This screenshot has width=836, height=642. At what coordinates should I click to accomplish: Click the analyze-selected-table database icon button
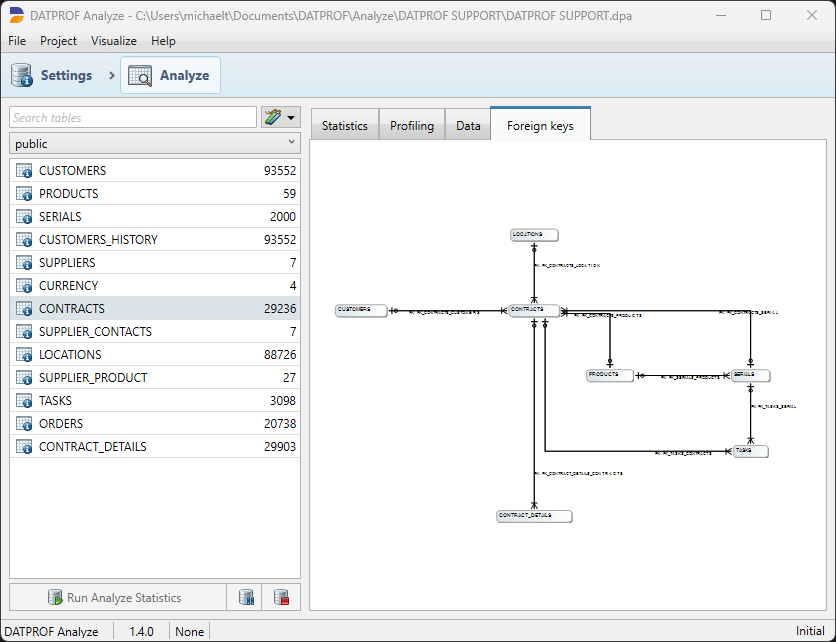tap(246, 598)
